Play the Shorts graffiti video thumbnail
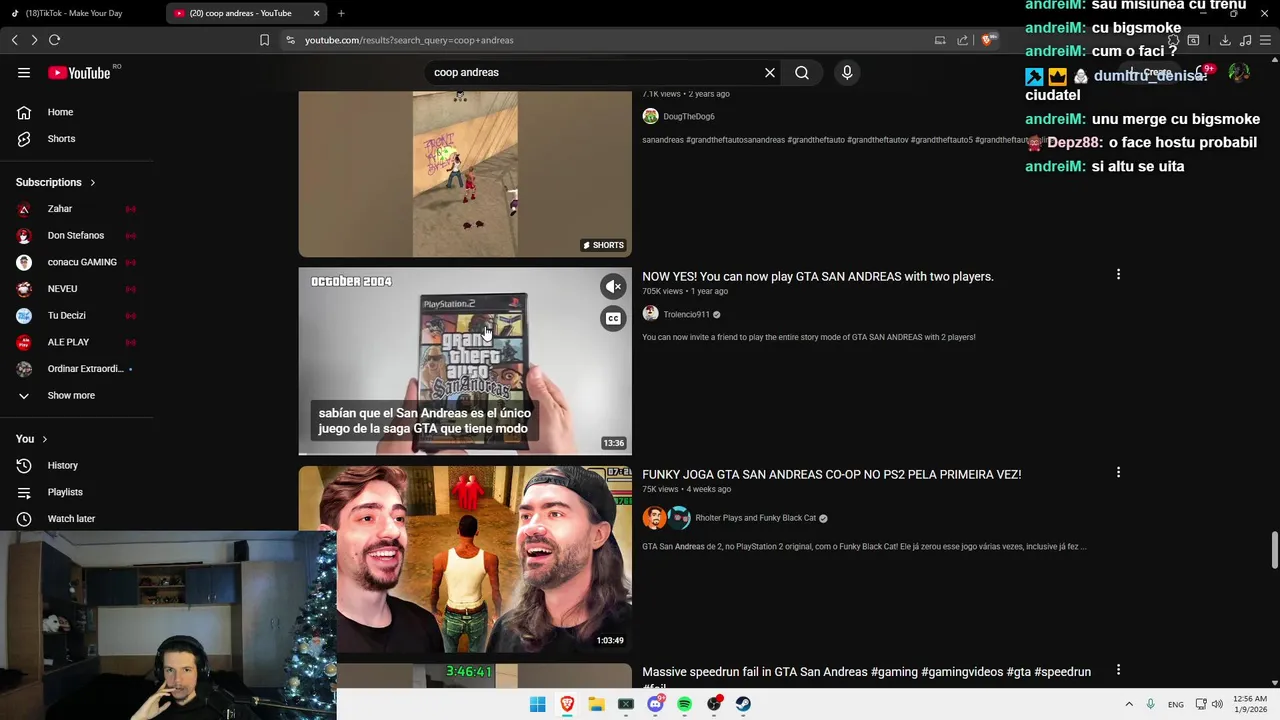Screen dimensions: 1280x720 point(465,174)
